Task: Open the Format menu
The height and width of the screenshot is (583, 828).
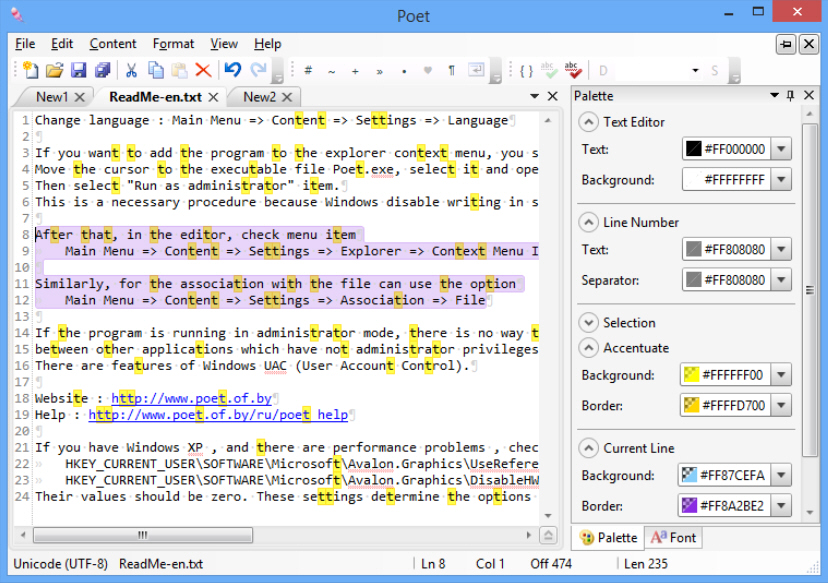Action: [173, 44]
